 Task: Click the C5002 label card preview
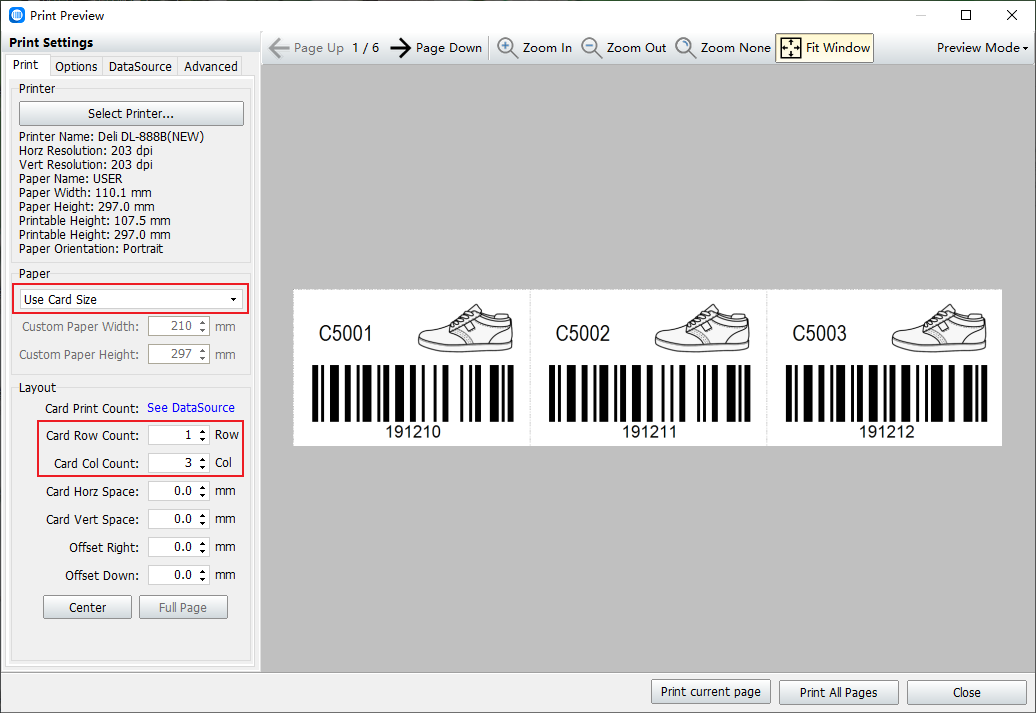[648, 367]
